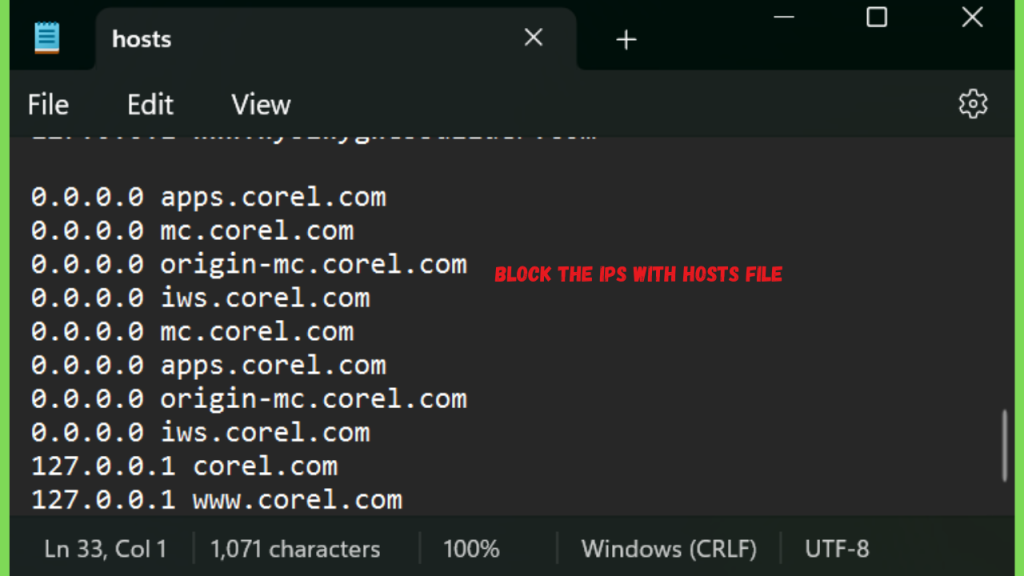Viewport: 1024px width, 576px height.
Task: Click the Ln 33, Col 1 status indicator
Action: [x=105, y=549]
